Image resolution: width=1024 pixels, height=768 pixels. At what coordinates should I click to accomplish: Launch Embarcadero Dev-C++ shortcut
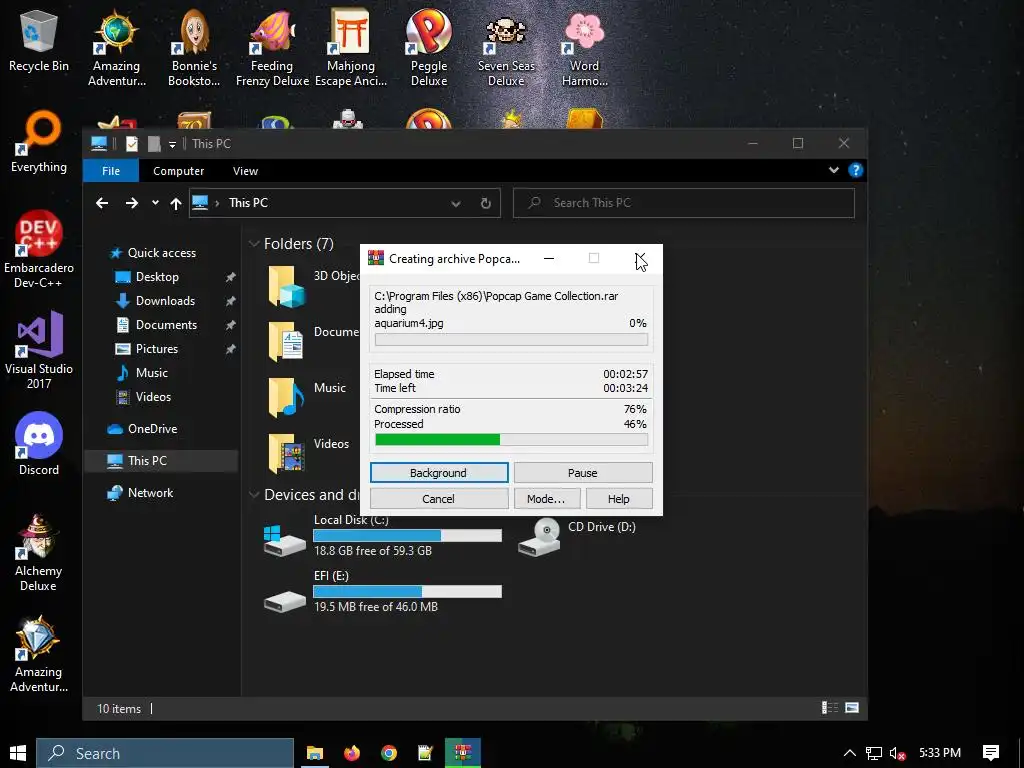39,249
